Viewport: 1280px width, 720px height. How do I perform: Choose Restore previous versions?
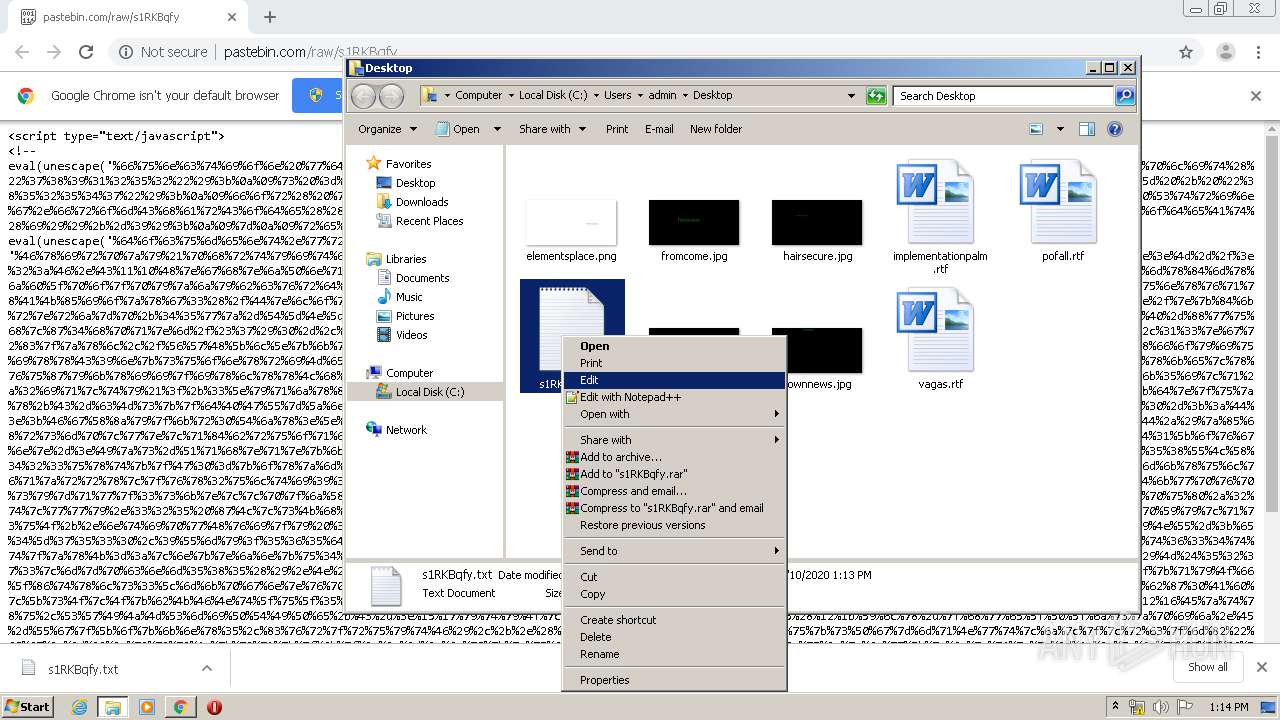(674, 525)
